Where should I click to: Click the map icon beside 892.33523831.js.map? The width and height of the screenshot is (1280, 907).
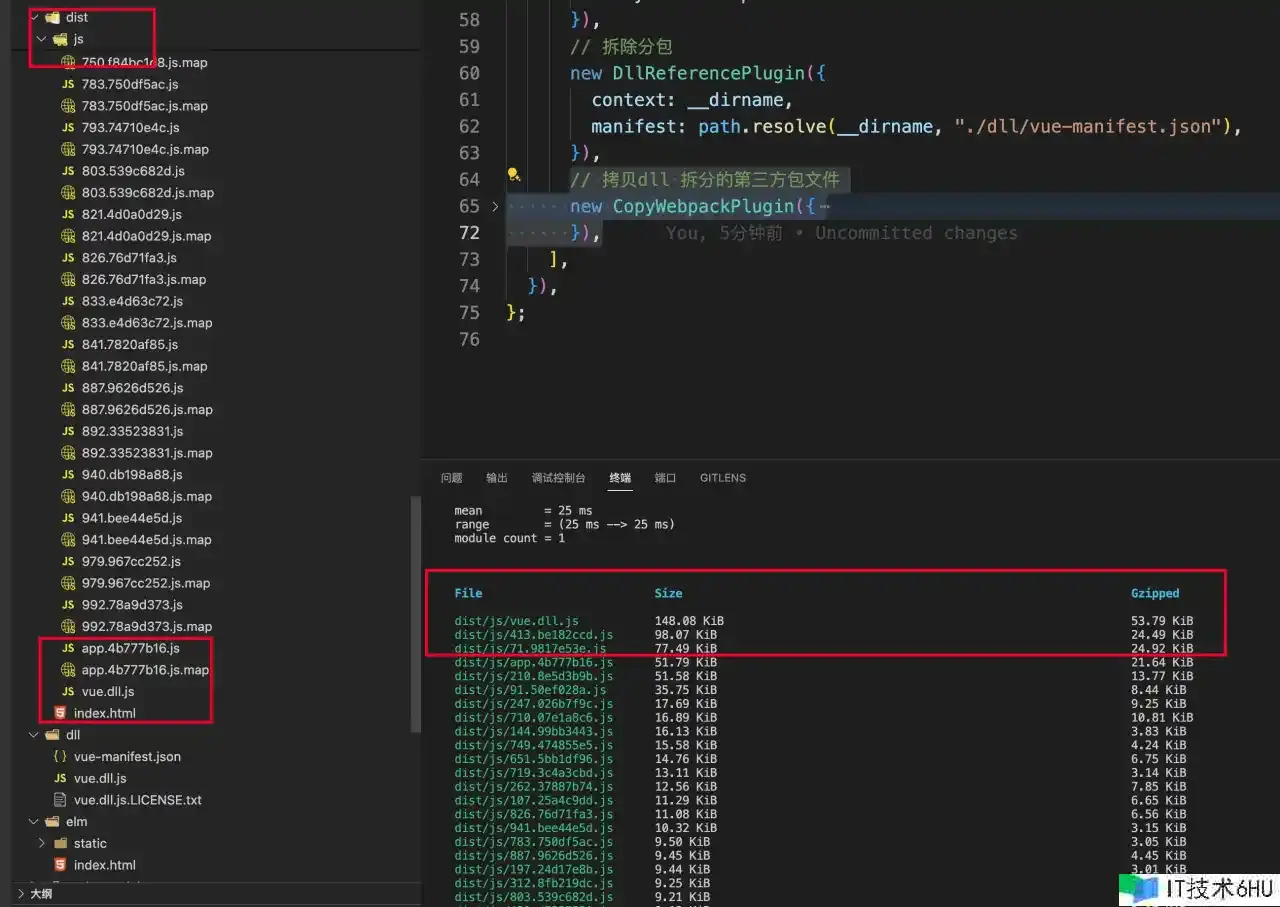click(x=68, y=453)
